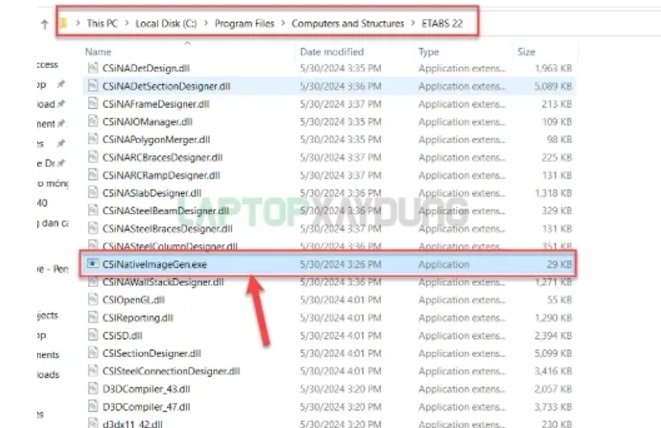Click the 5,089 KB size cell
Viewport: 661px width, 428px height.
(x=553, y=86)
